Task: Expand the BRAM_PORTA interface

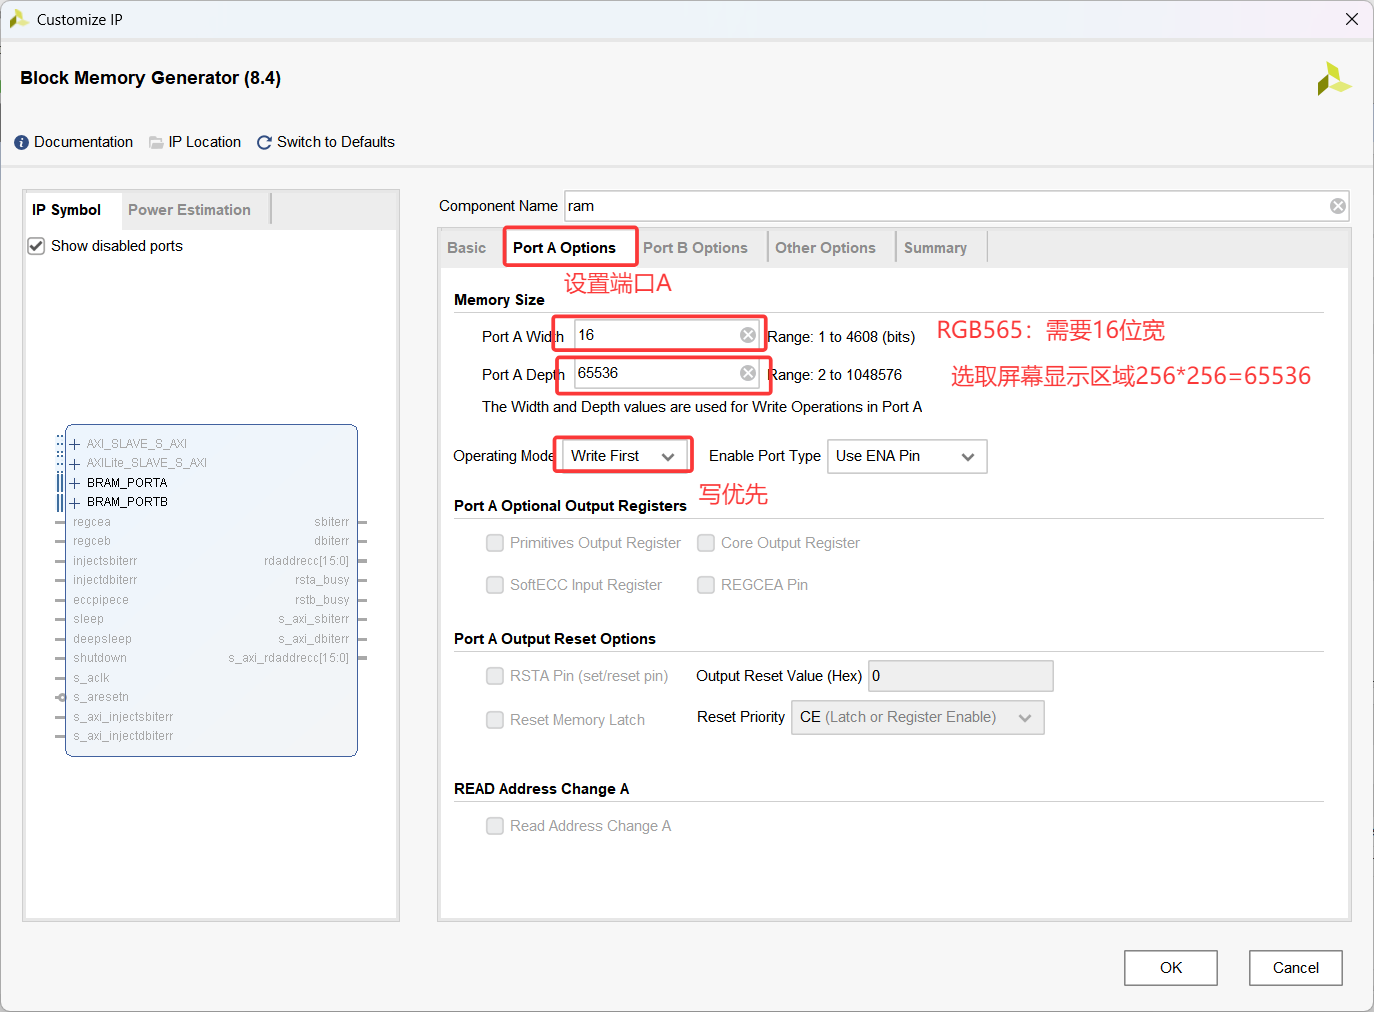Action: tap(74, 483)
